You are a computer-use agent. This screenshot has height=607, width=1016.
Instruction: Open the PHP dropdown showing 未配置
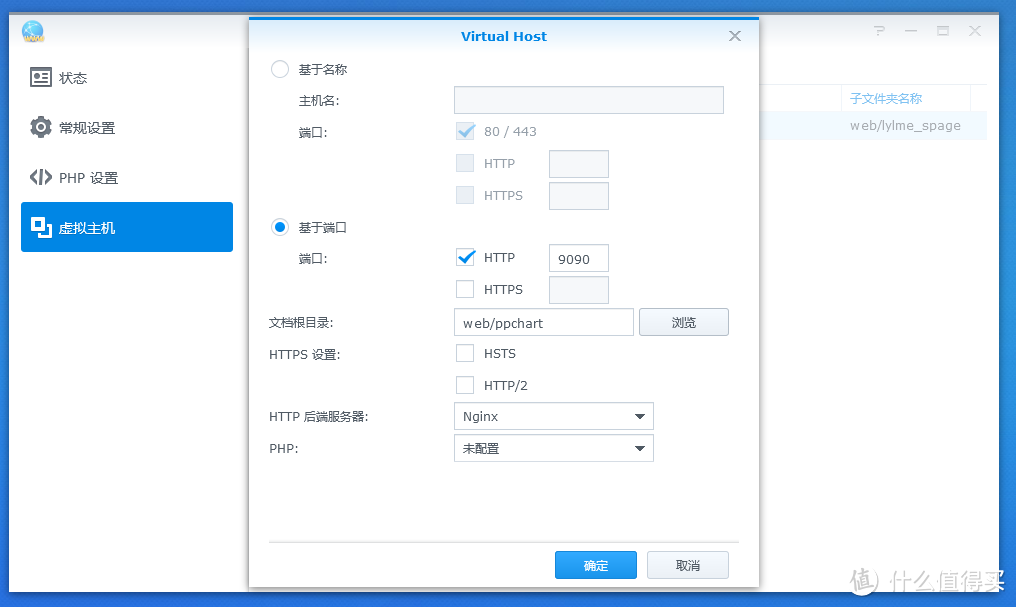coord(553,448)
